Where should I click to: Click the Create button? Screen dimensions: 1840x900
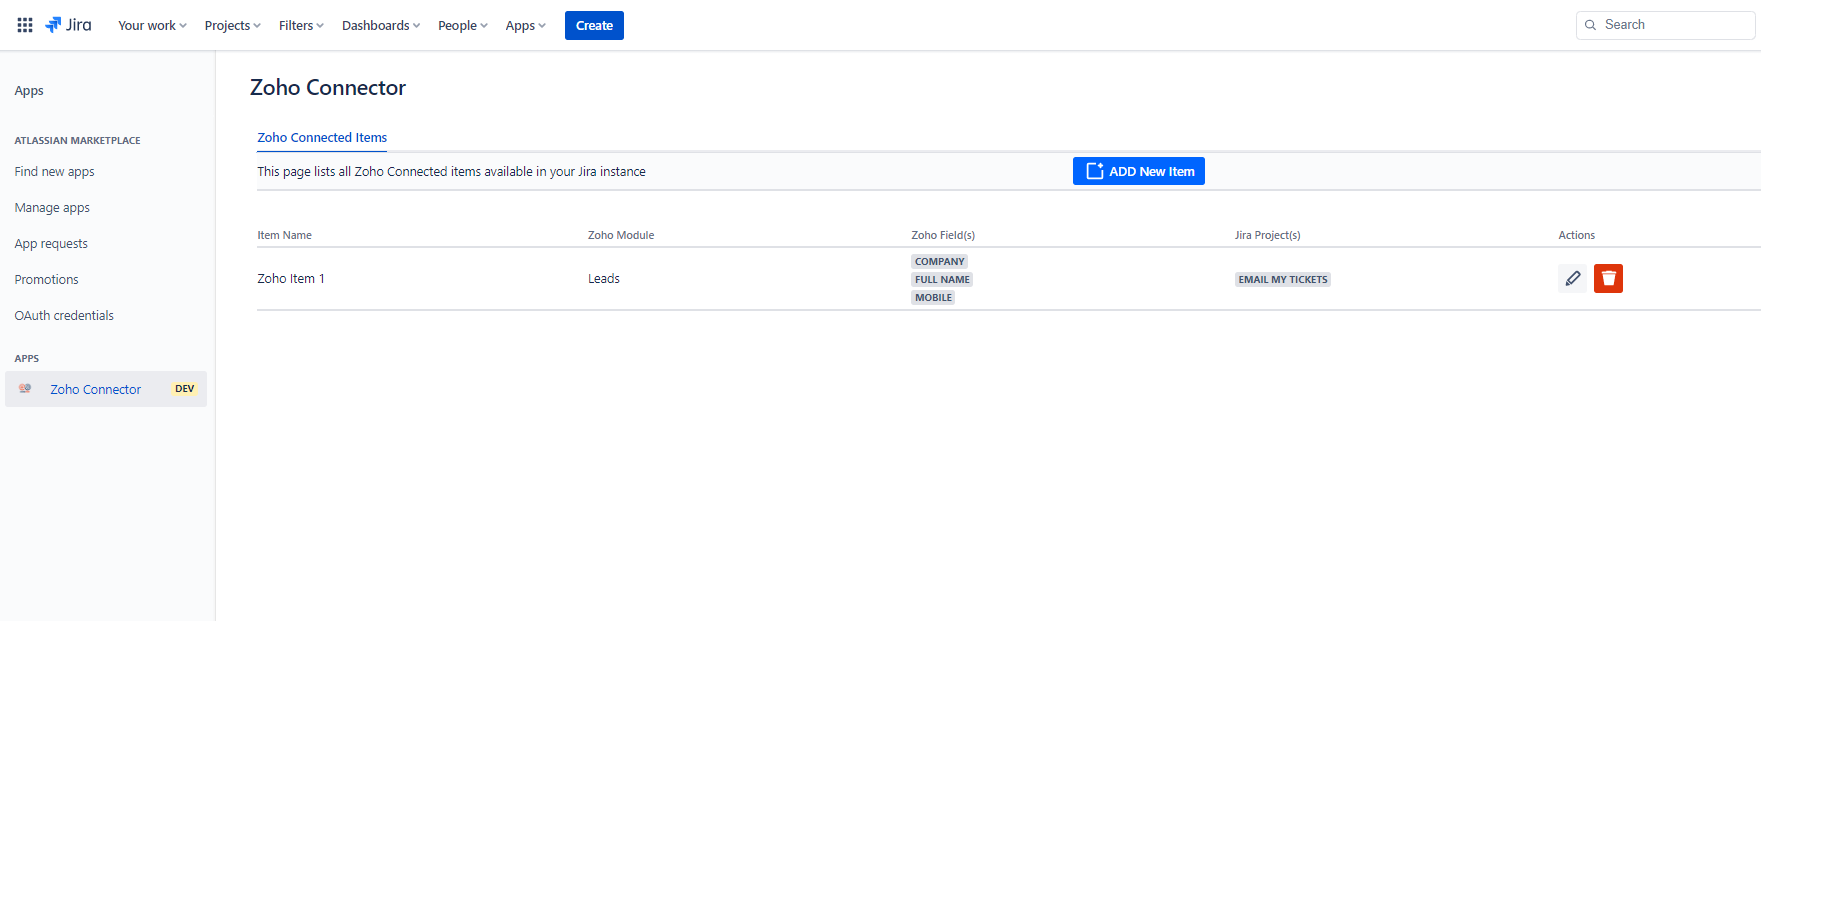pos(594,26)
